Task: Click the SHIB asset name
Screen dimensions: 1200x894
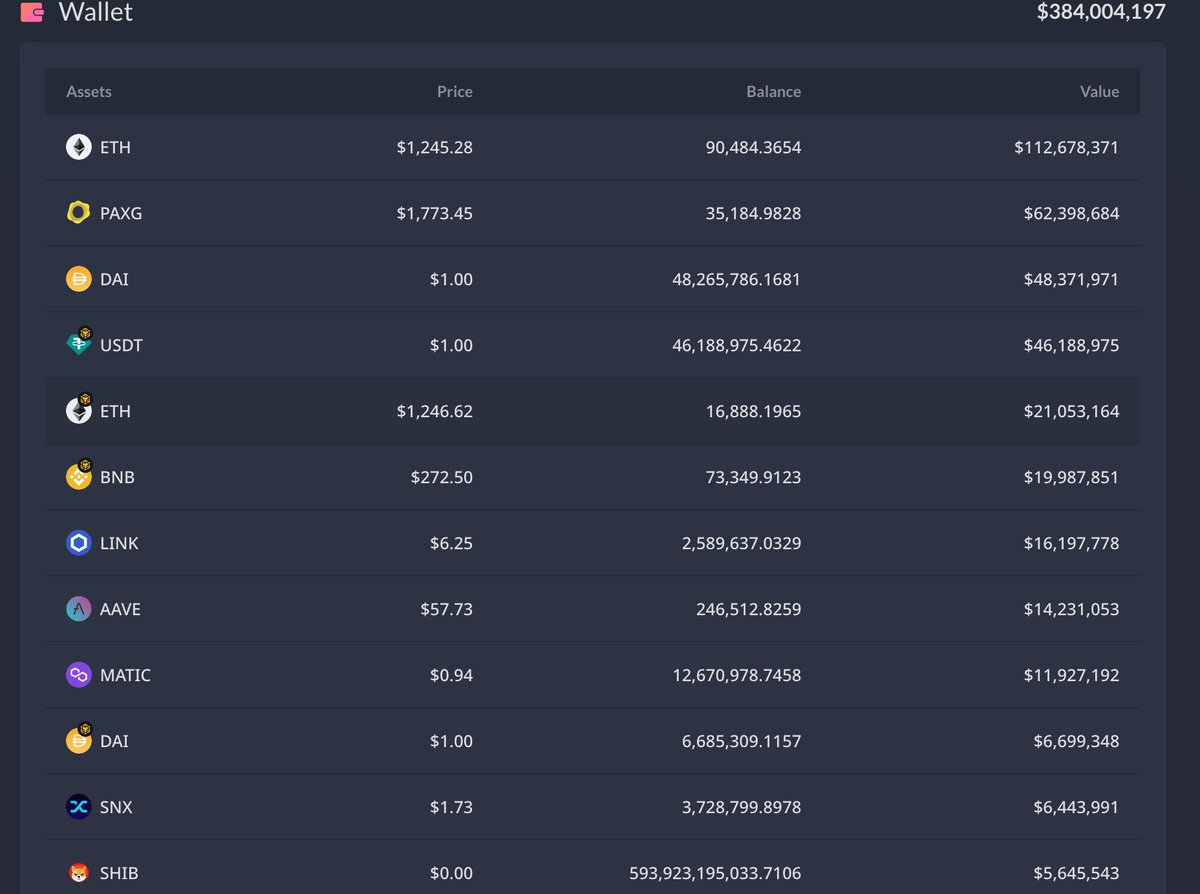Action: tap(119, 873)
